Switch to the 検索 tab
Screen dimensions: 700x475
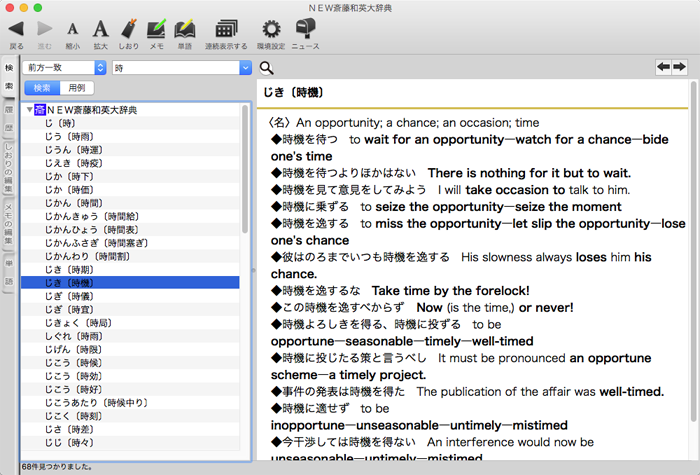(42, 88)
